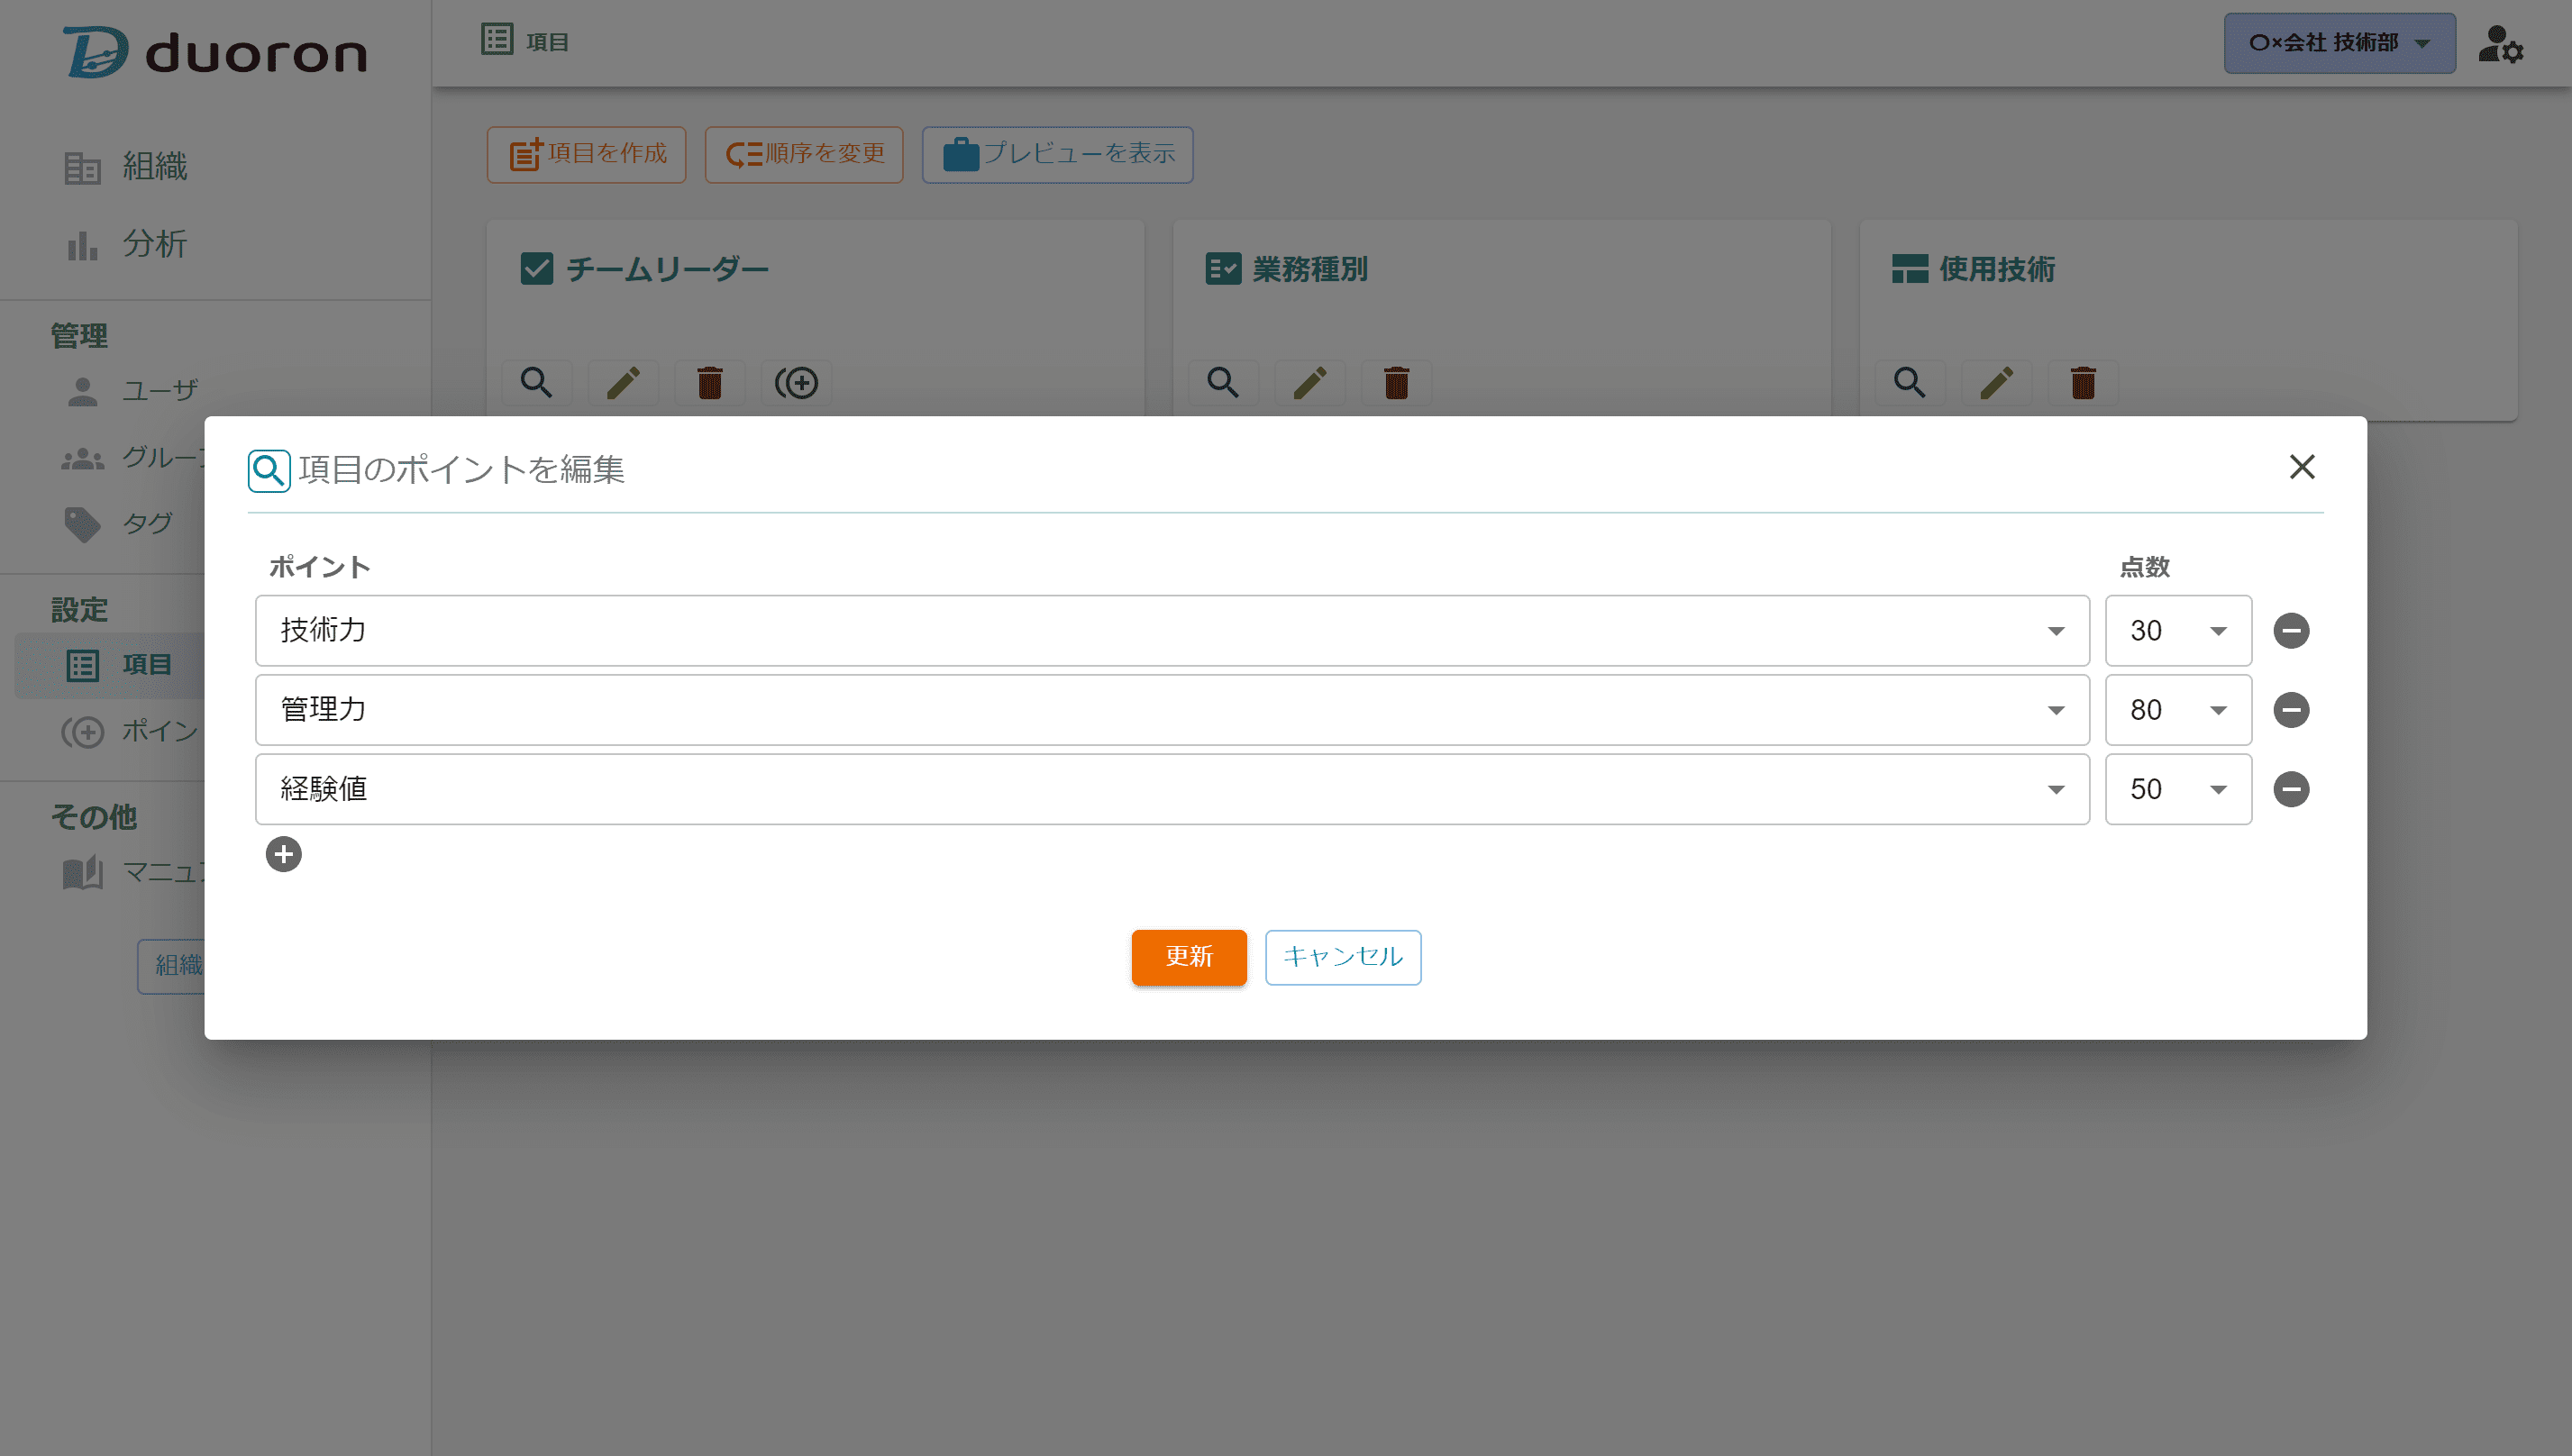Click the キャンセル button
Screen dimensions: 2572x1456
1343,957
